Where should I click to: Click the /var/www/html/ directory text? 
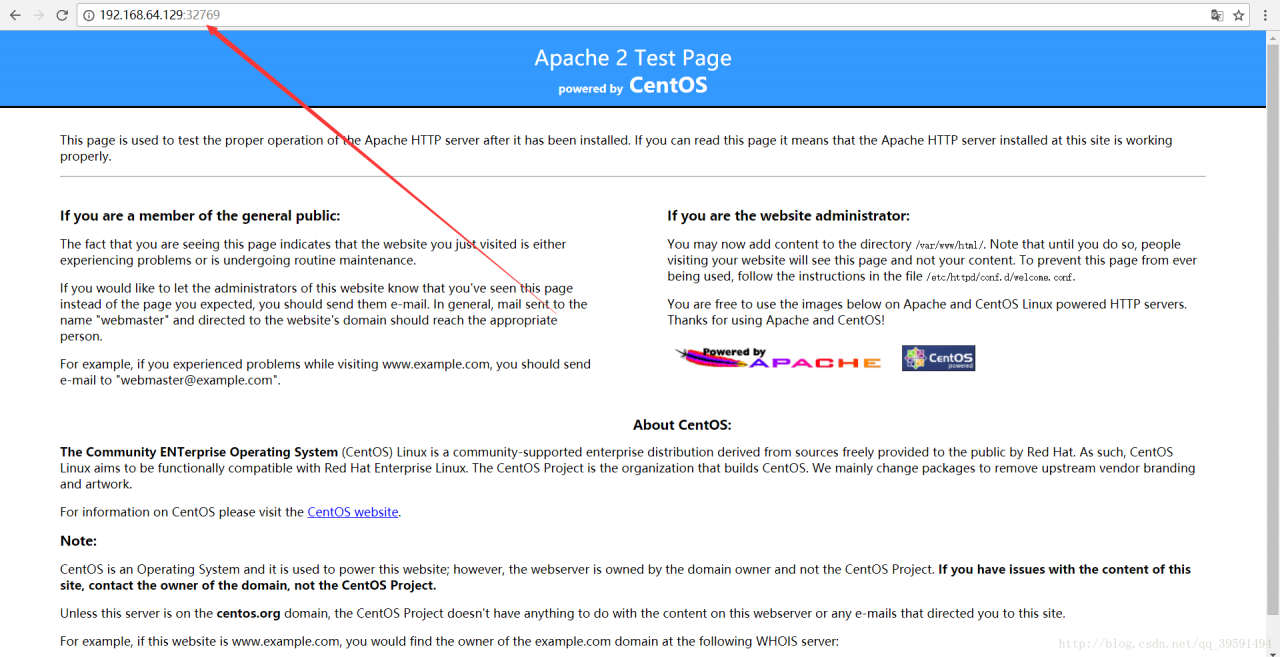pos(950,245)
